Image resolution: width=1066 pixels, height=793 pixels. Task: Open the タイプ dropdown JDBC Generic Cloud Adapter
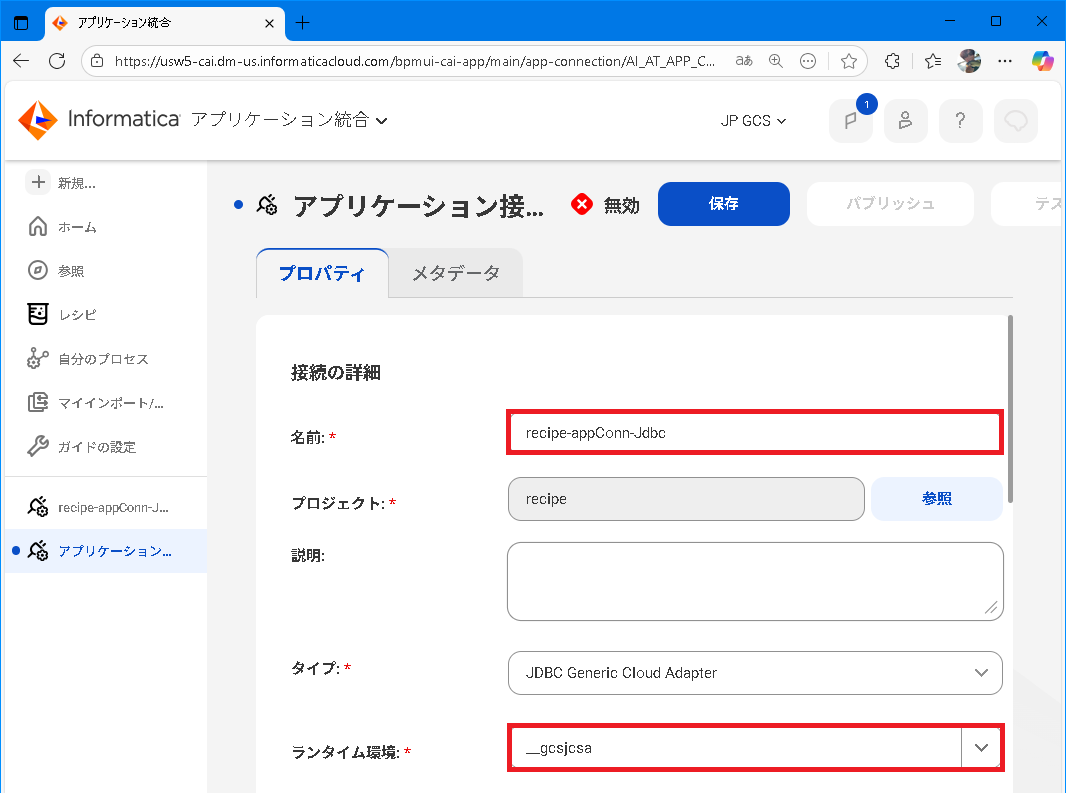click(x=755, y=673)
